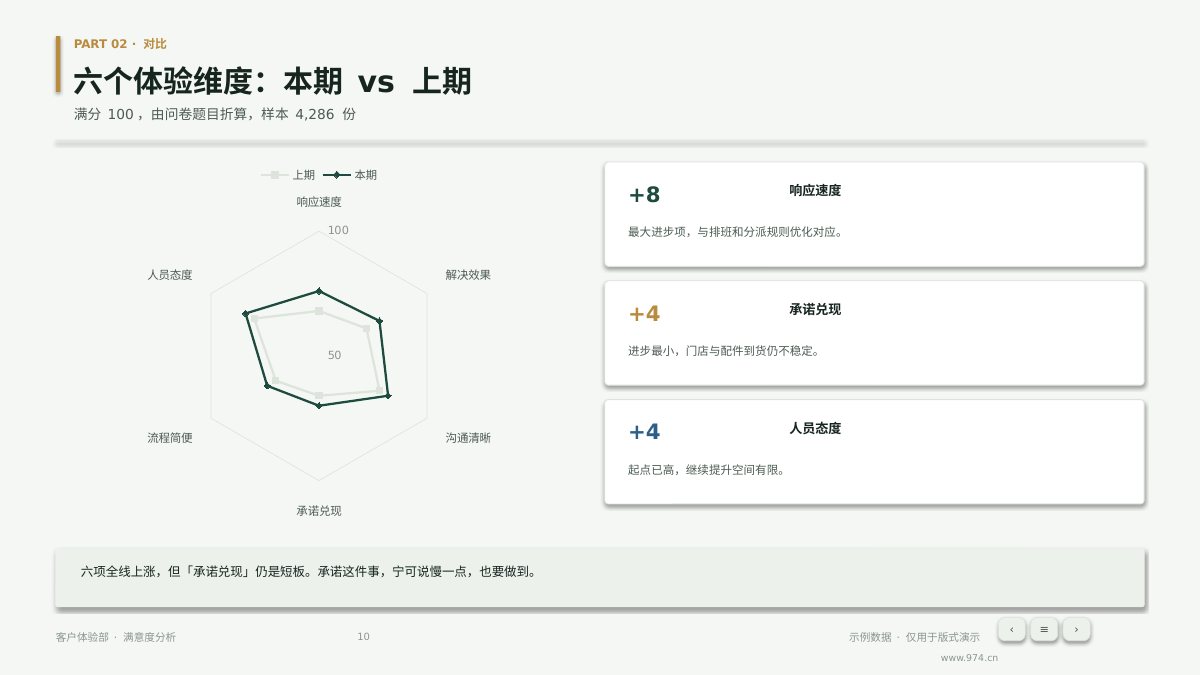The height and width of the screenshot is (675, 1200).
Task: Click the 100 scale label on radar
Action: (x=338, y=230)
